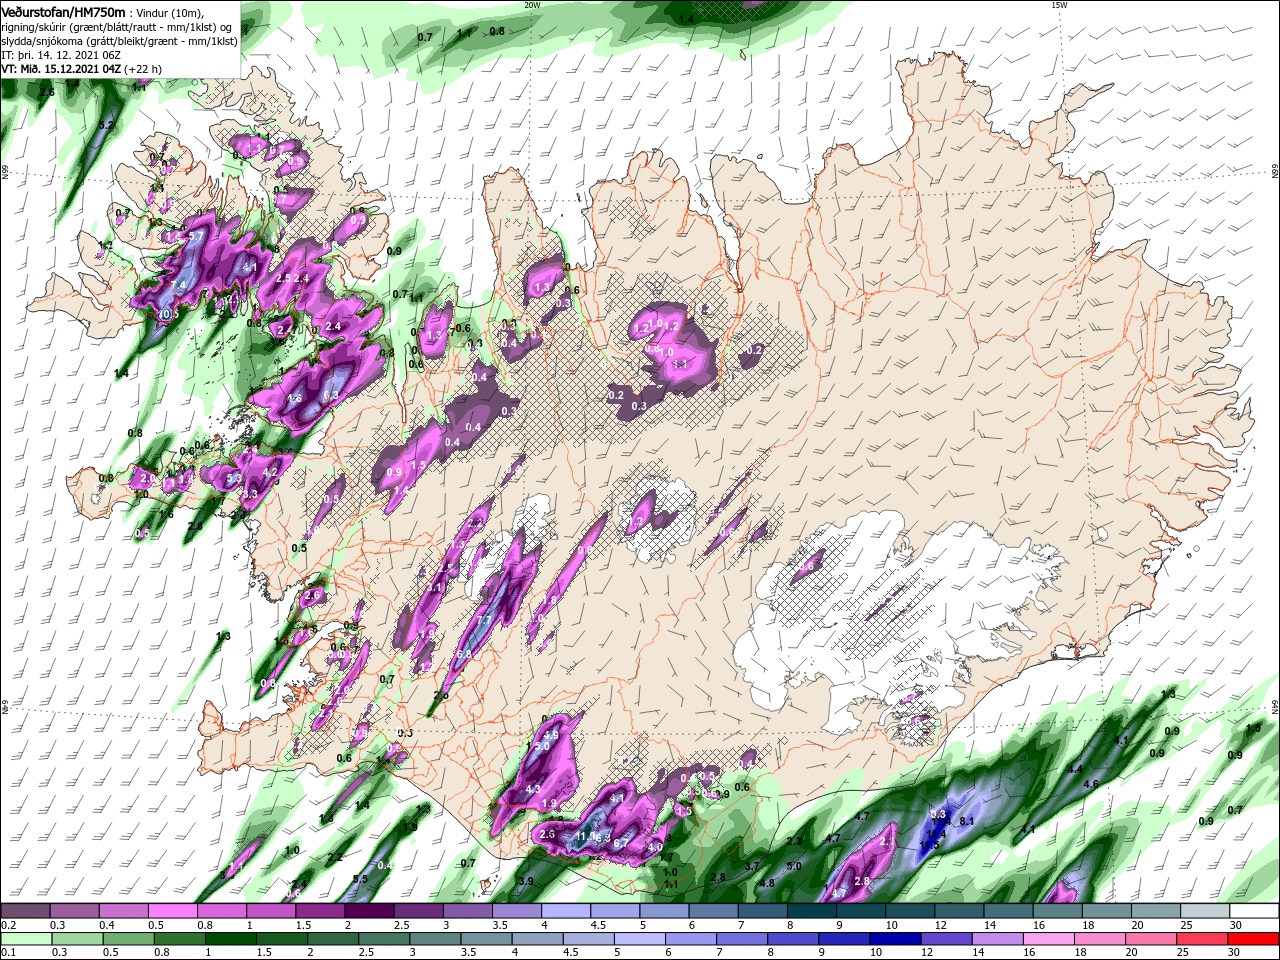Click the 3.7 precipitation value on the map

tap(753, 866)
